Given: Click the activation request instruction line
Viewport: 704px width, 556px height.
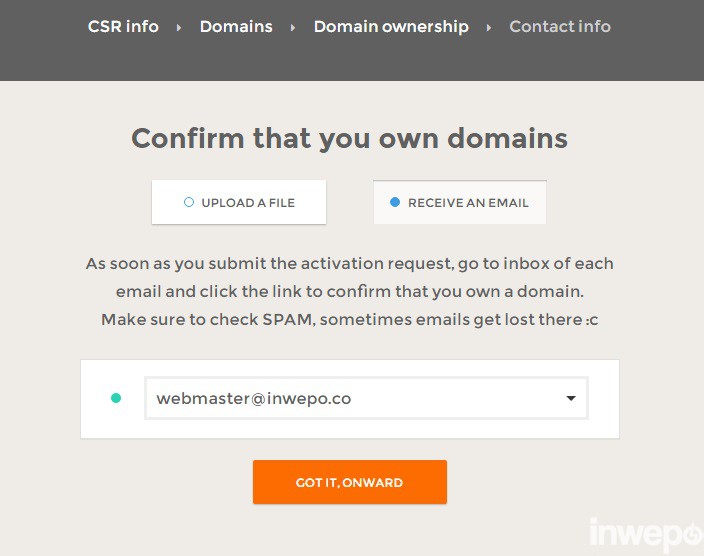Looking at the screenshot, I should click(x=350, y=264).
